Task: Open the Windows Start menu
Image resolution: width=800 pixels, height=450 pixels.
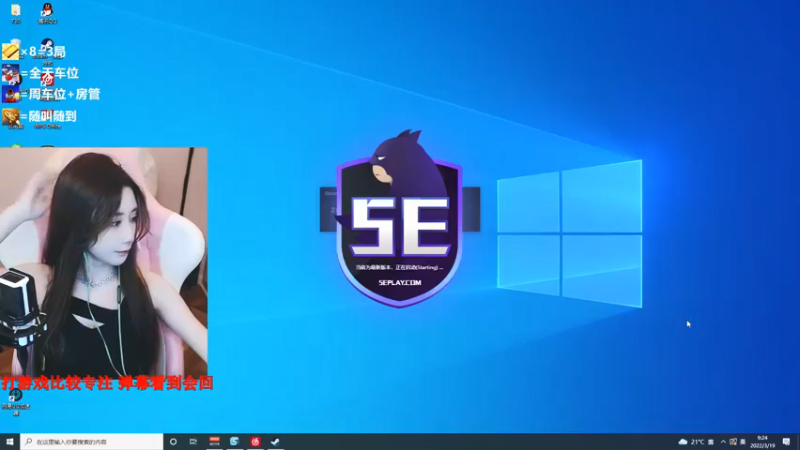Action: pyautogui.click(x=10, y=442)
